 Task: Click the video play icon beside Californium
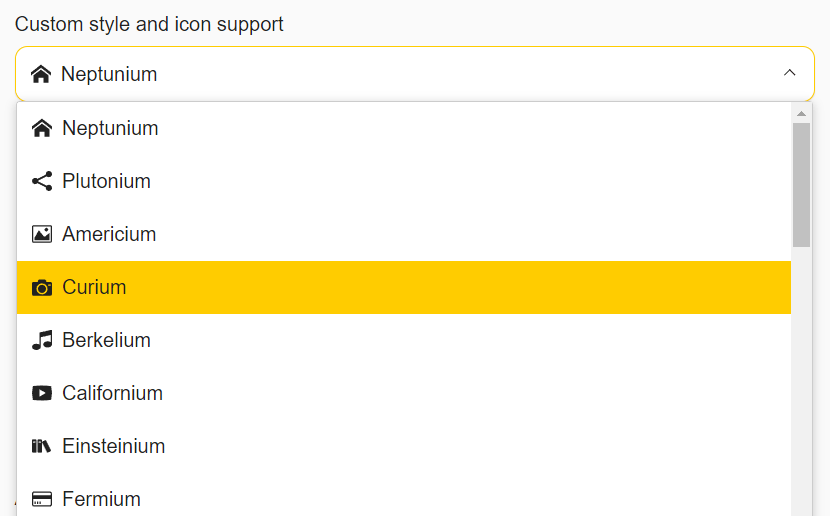[42, 393]
